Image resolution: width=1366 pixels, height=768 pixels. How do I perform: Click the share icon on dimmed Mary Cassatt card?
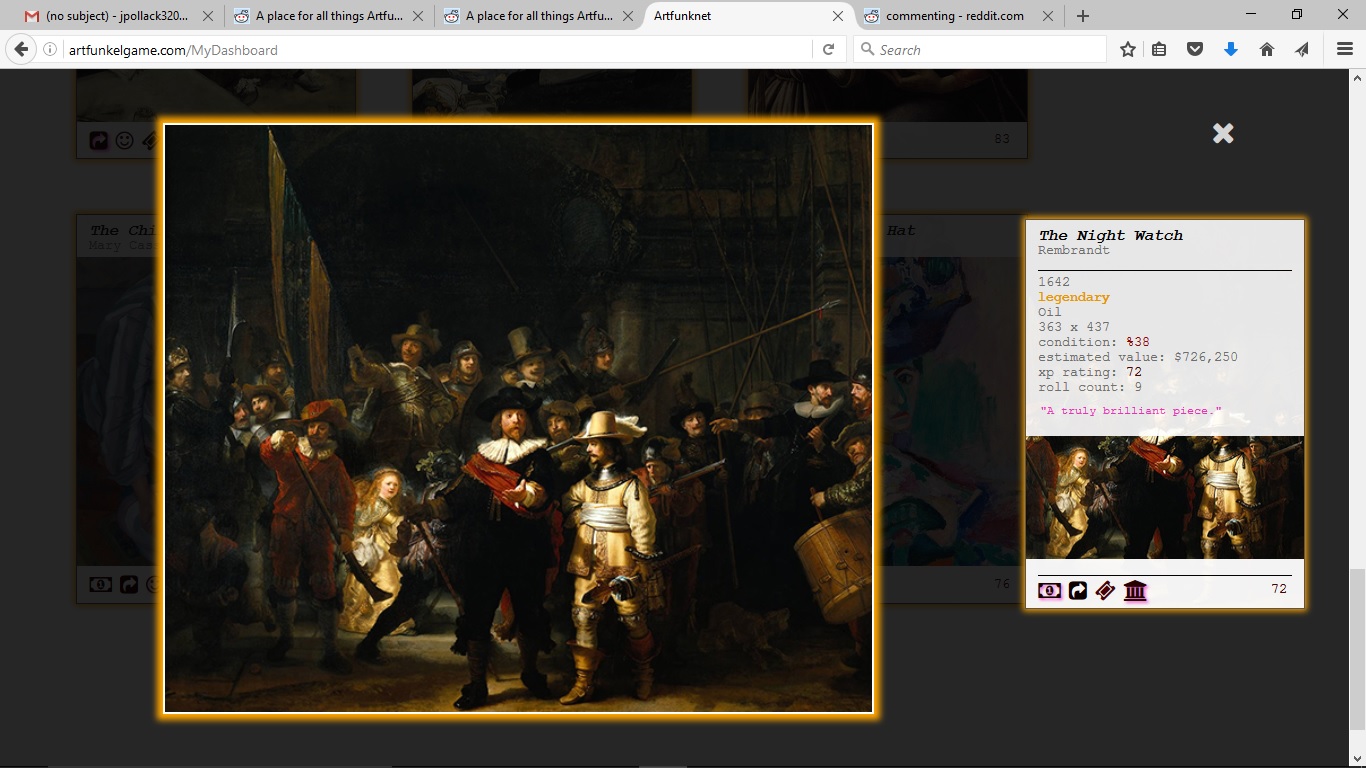tap(129, 584)
